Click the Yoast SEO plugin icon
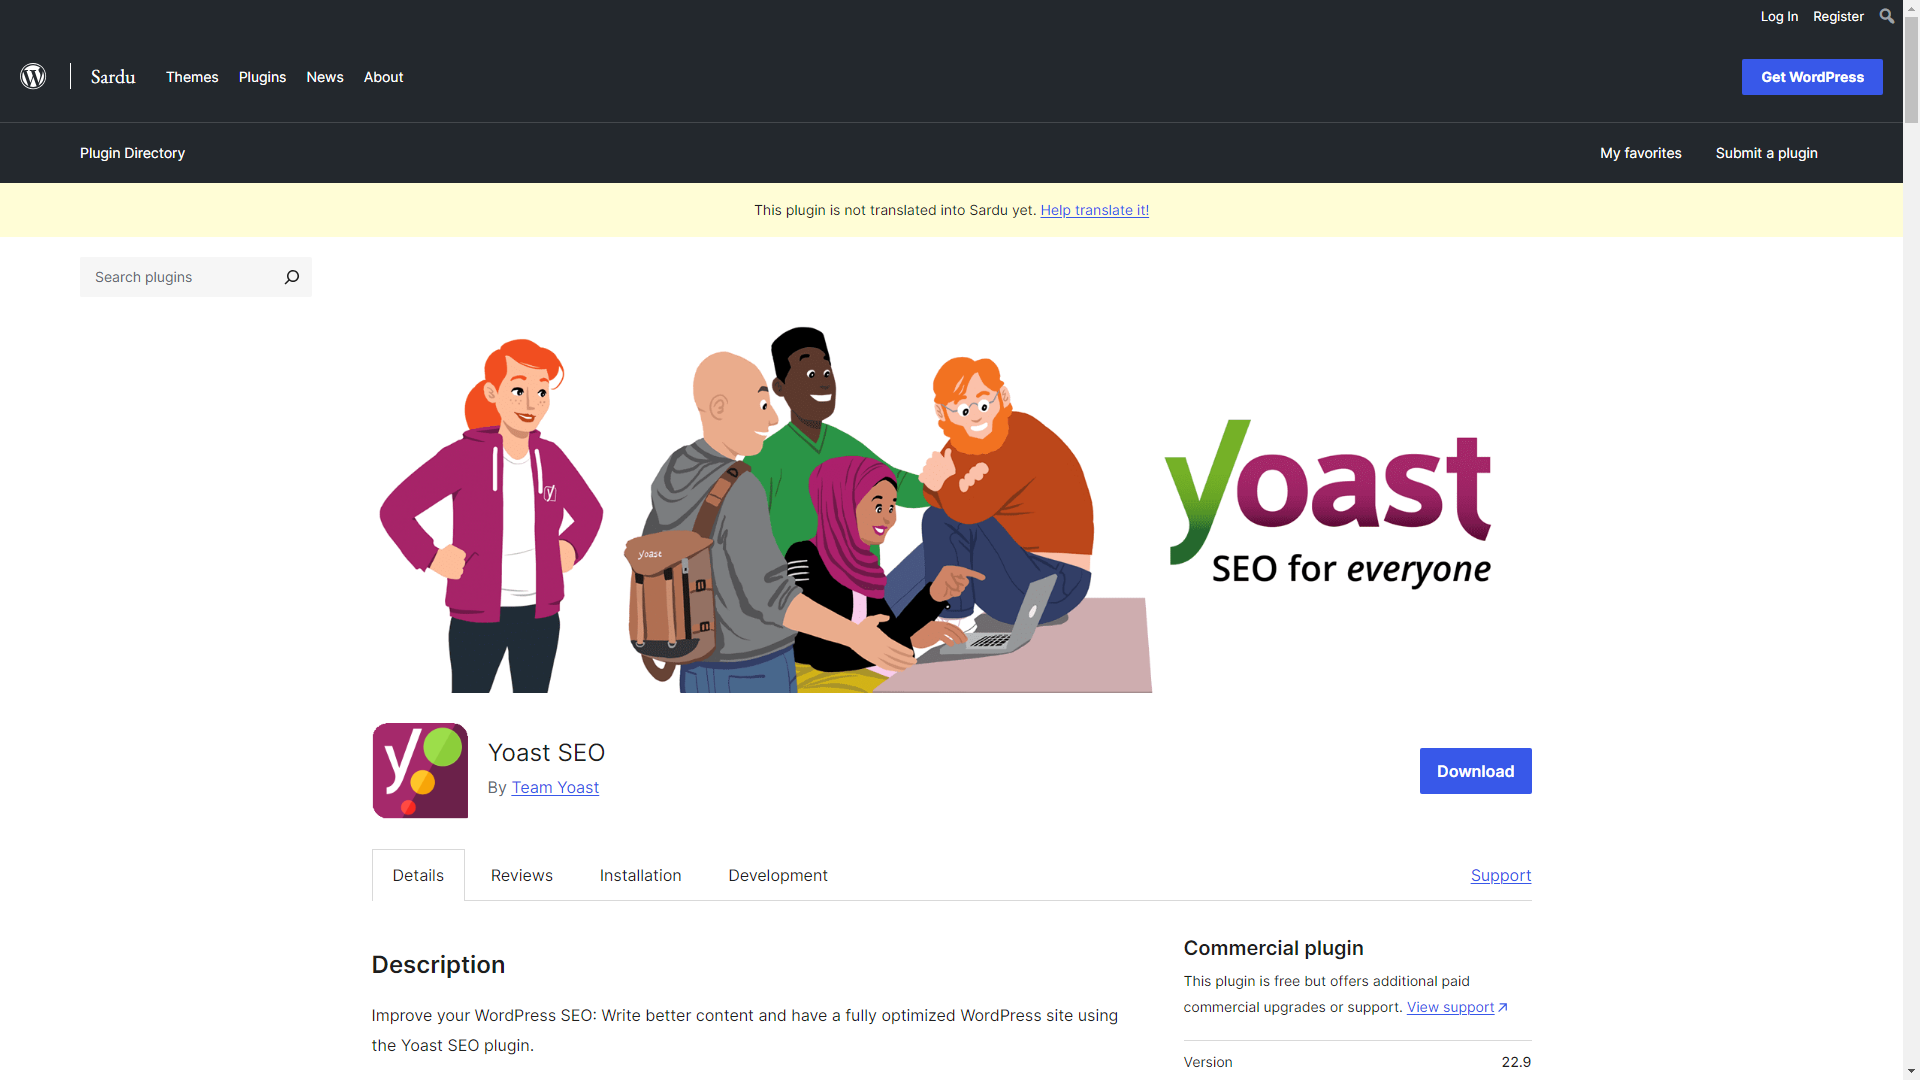Screen dimensions: 1920x1080 (420, 770)
